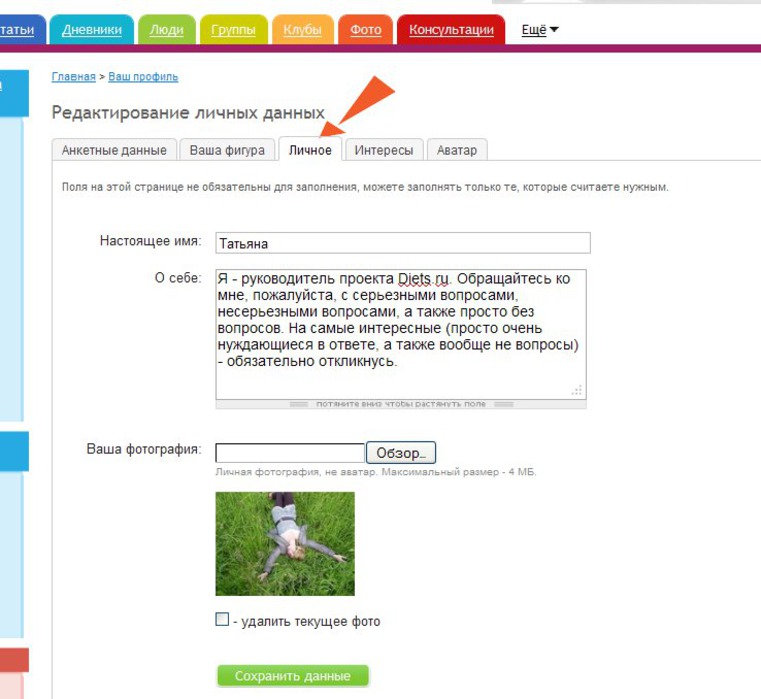Screen dimensions: 761x699
Task: Switch to the Ваша фигура tab
Action: tap(227, 150)
